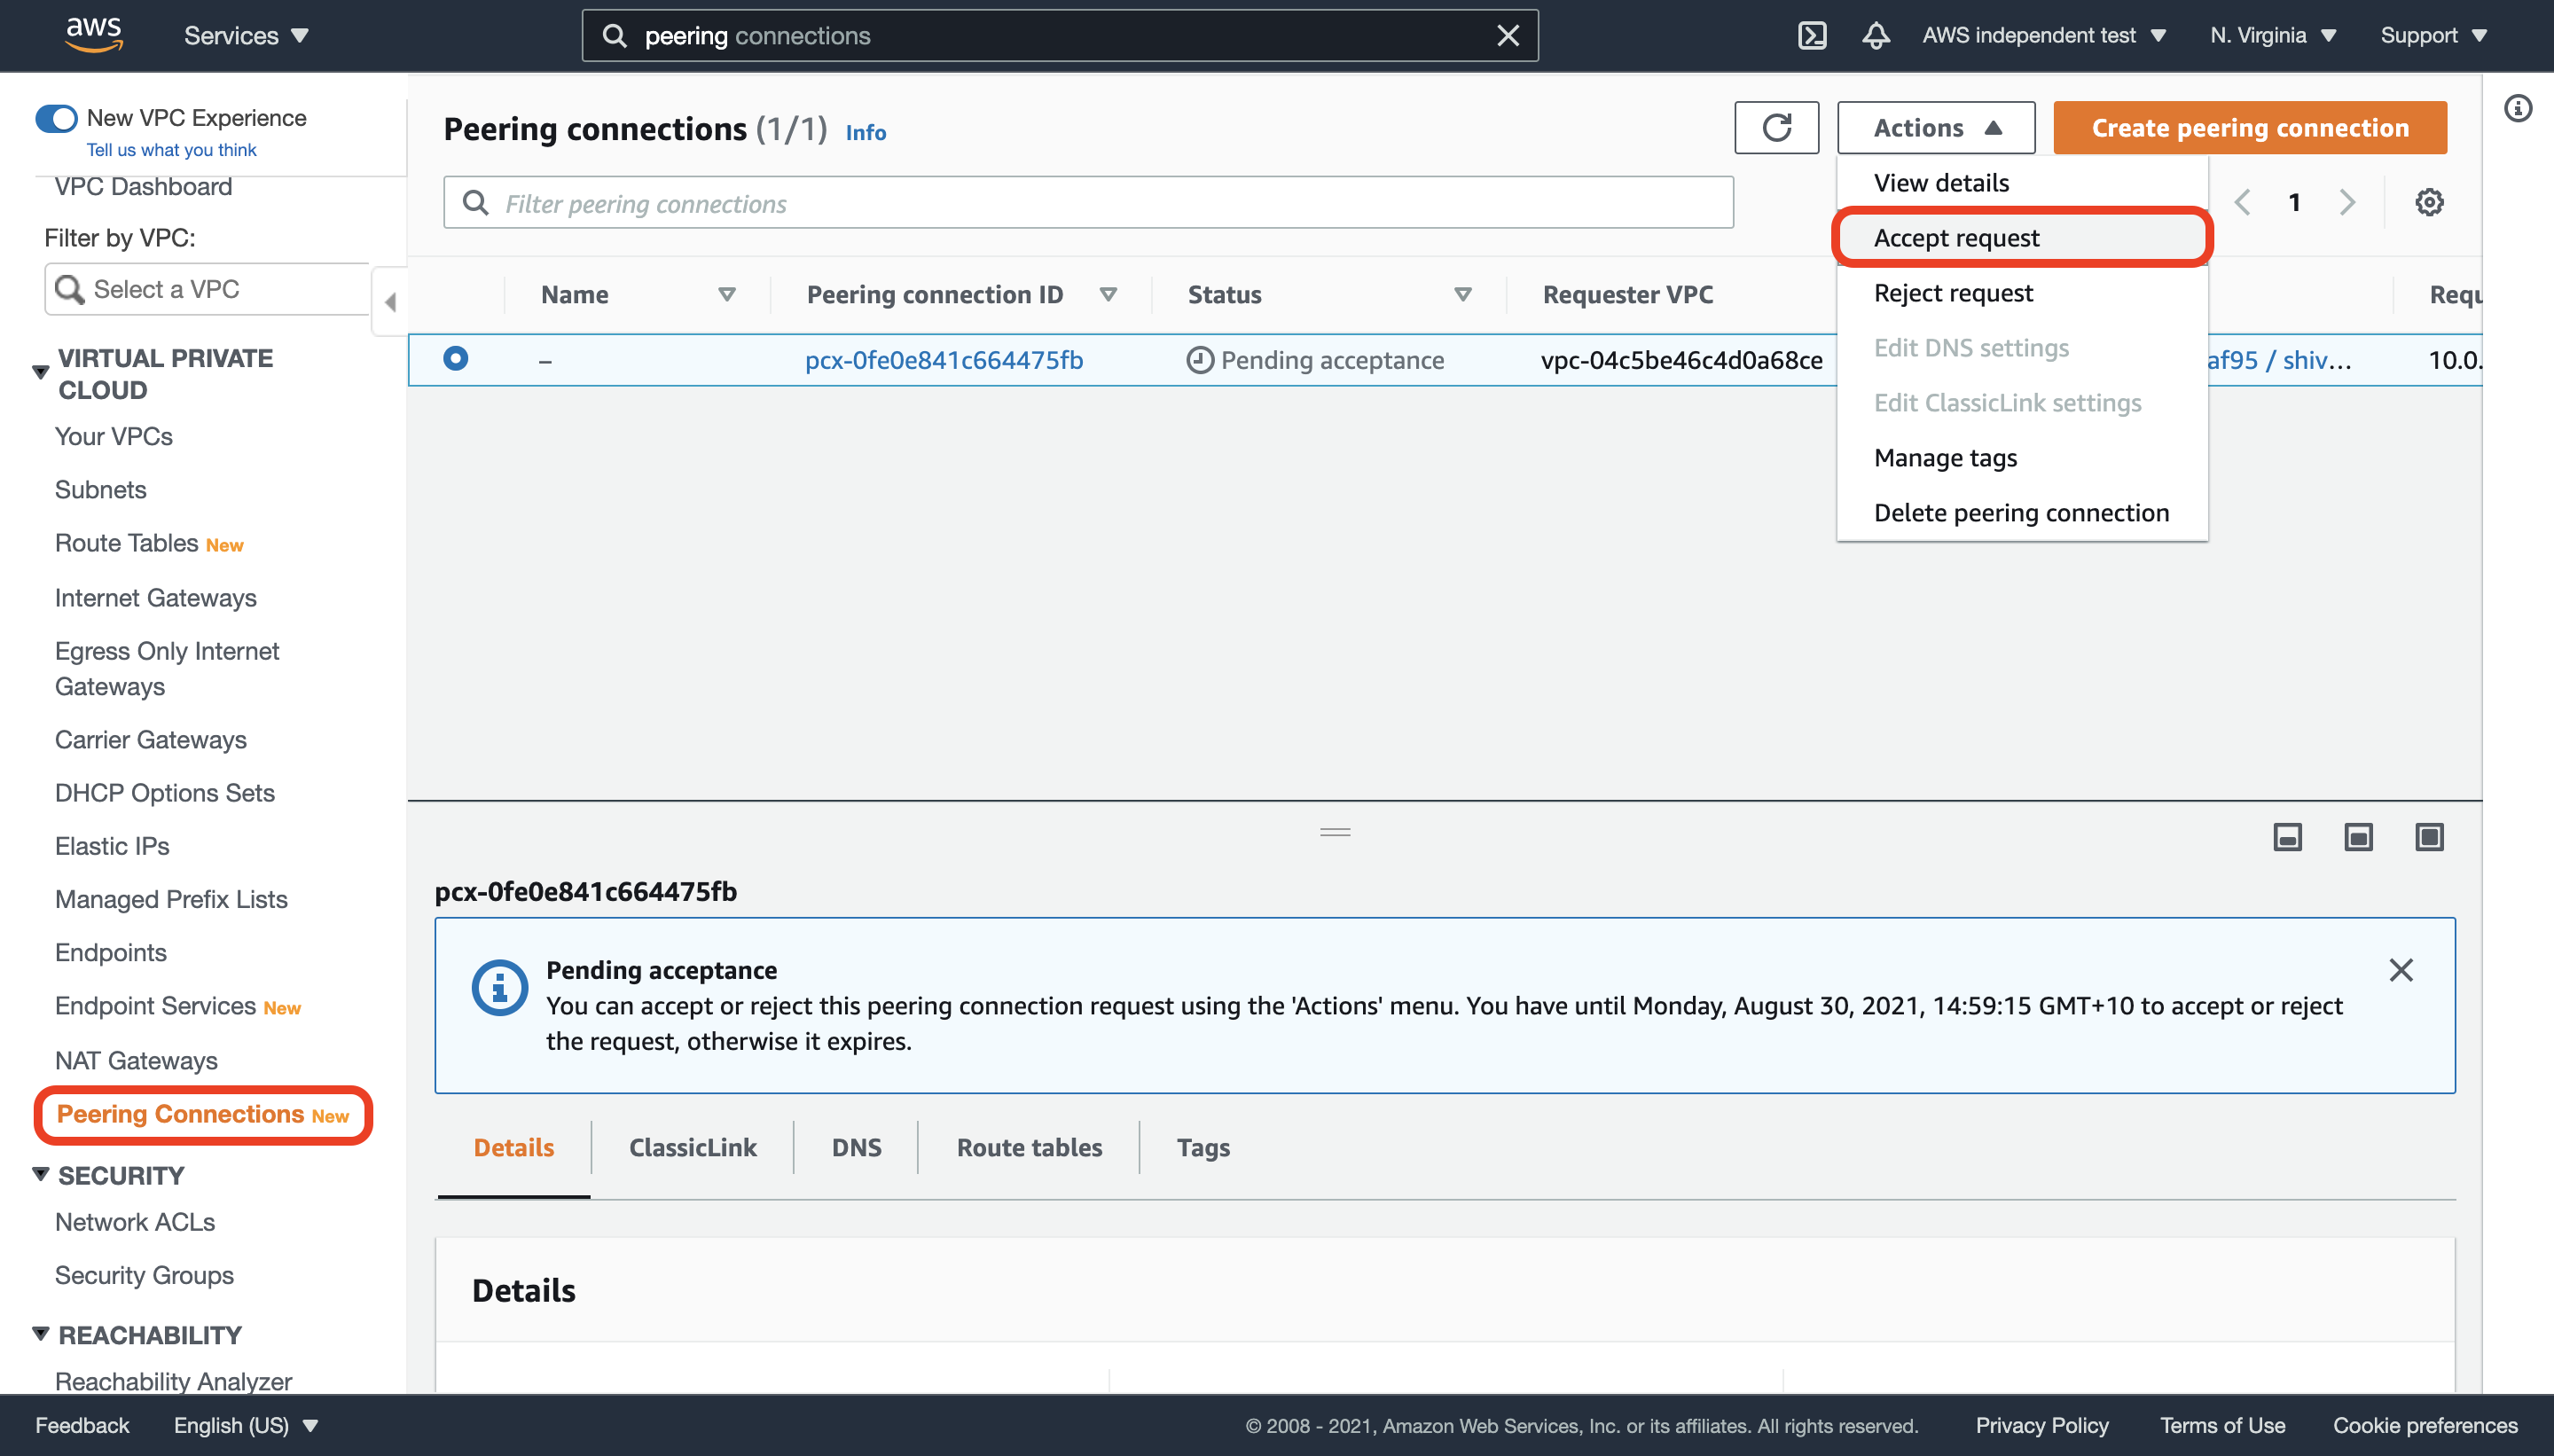
Task: Open the right-side info panel icon
Action: pos(2517,108)
